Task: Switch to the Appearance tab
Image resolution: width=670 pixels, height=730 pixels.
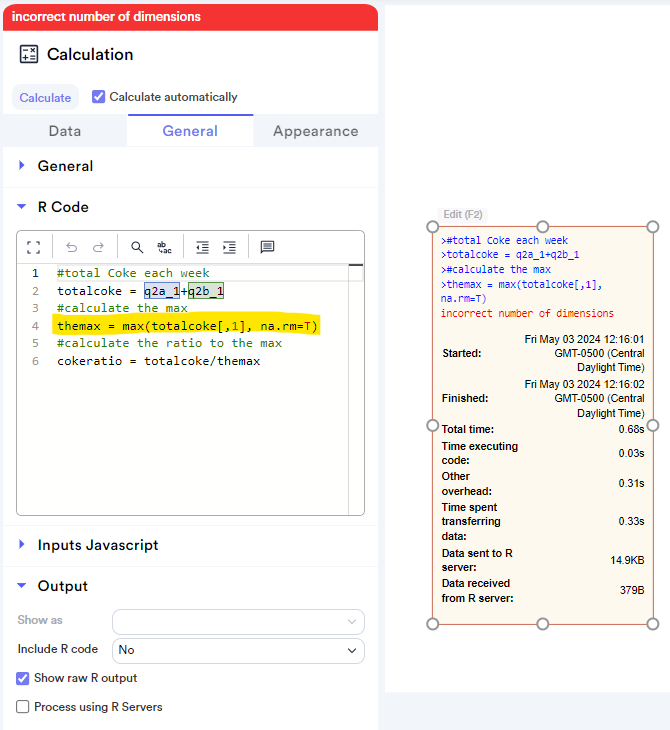Action: (x=315, y=131)
